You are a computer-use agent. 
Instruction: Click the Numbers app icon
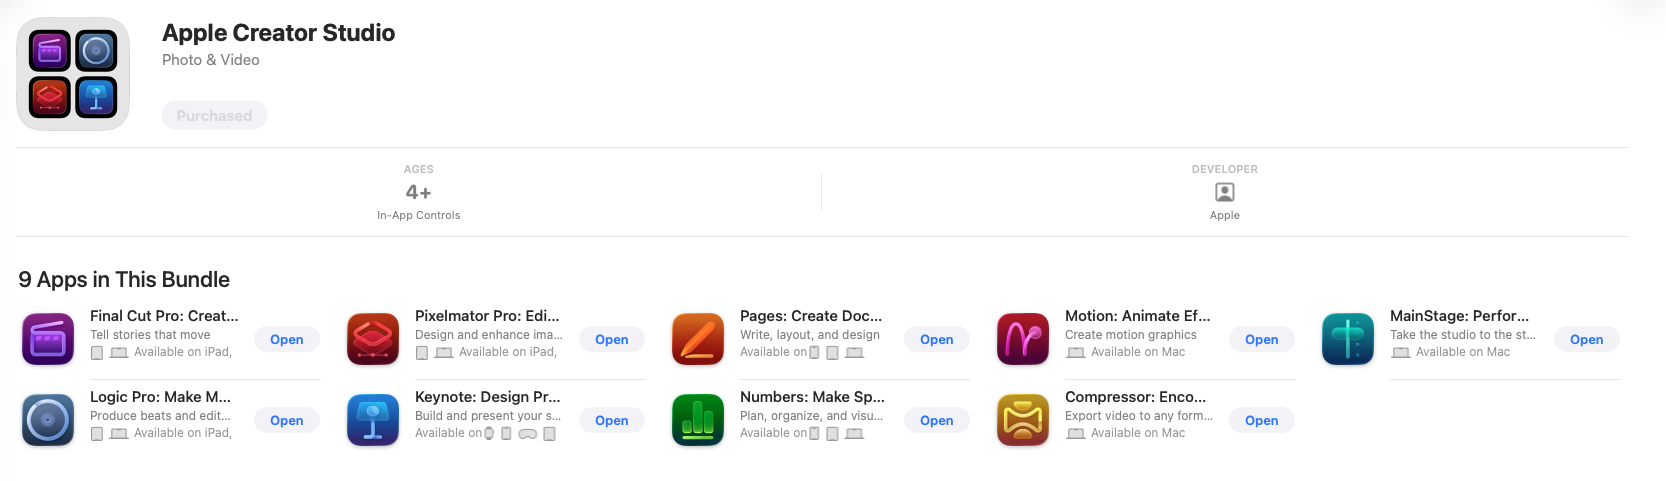coord(698,420)
